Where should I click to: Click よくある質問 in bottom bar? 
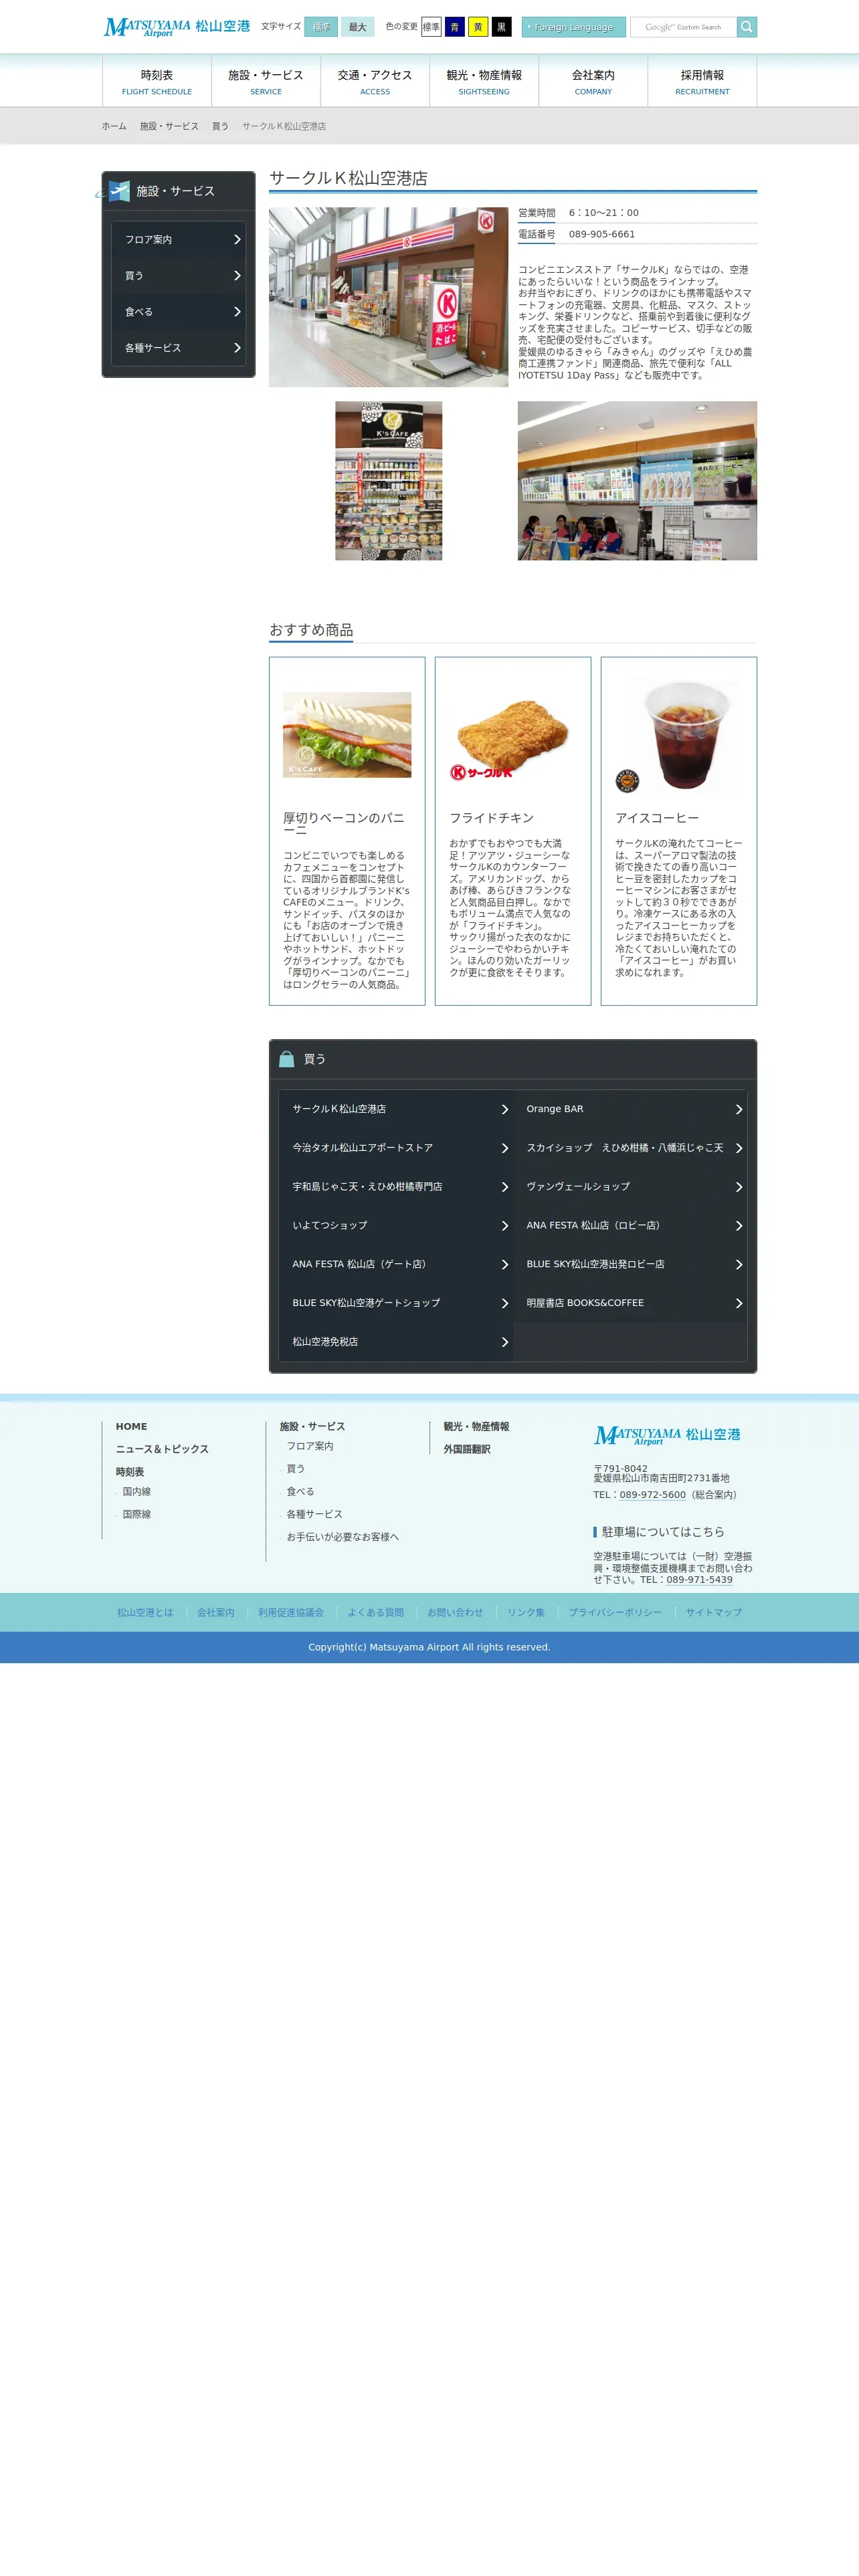[x=376, y=1612]
